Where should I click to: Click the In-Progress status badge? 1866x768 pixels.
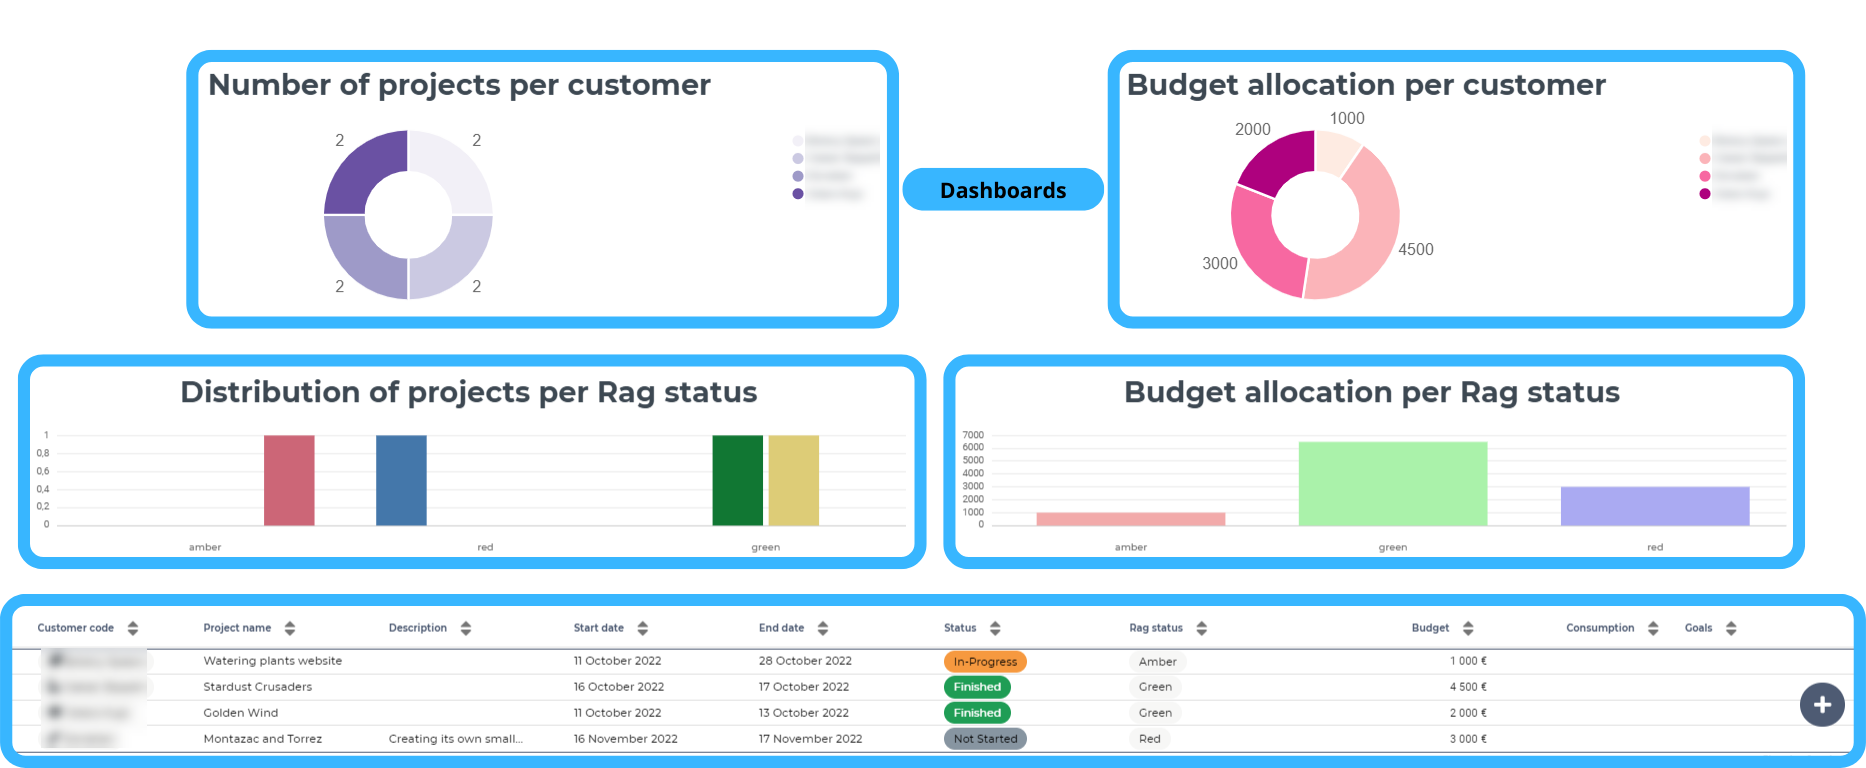point(985,662)
